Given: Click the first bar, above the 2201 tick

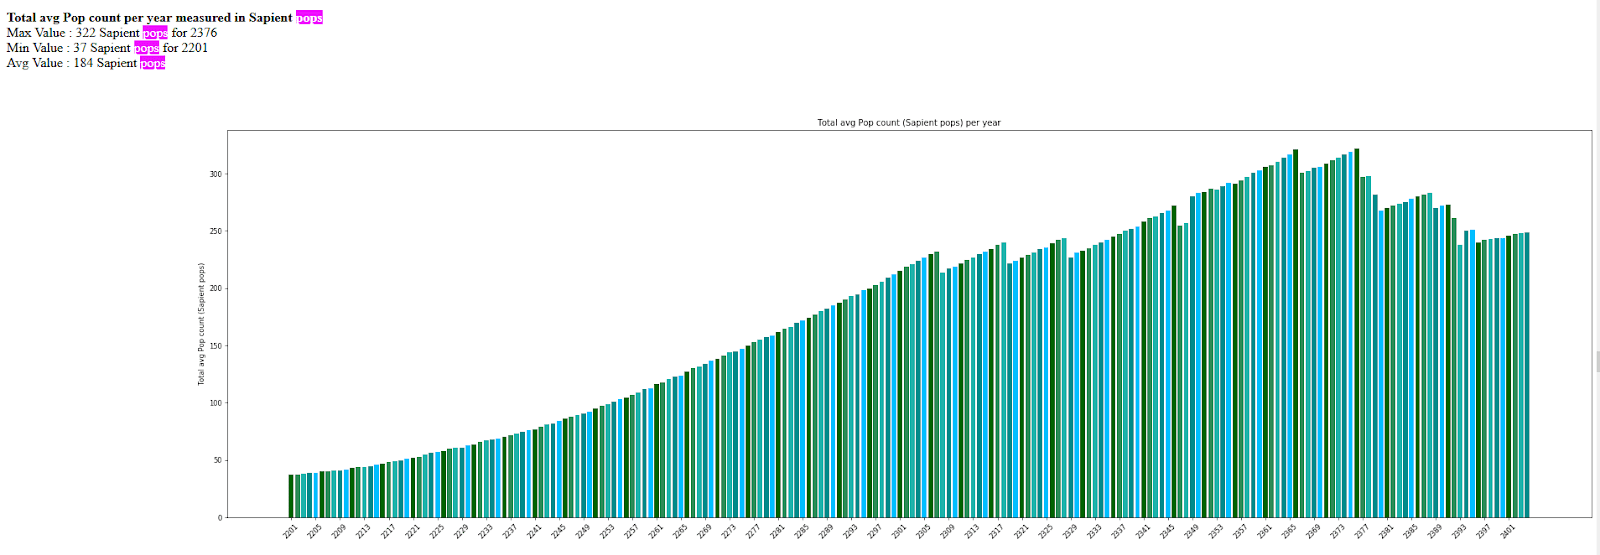Looking at the screenshot, I should pos(291,496).
